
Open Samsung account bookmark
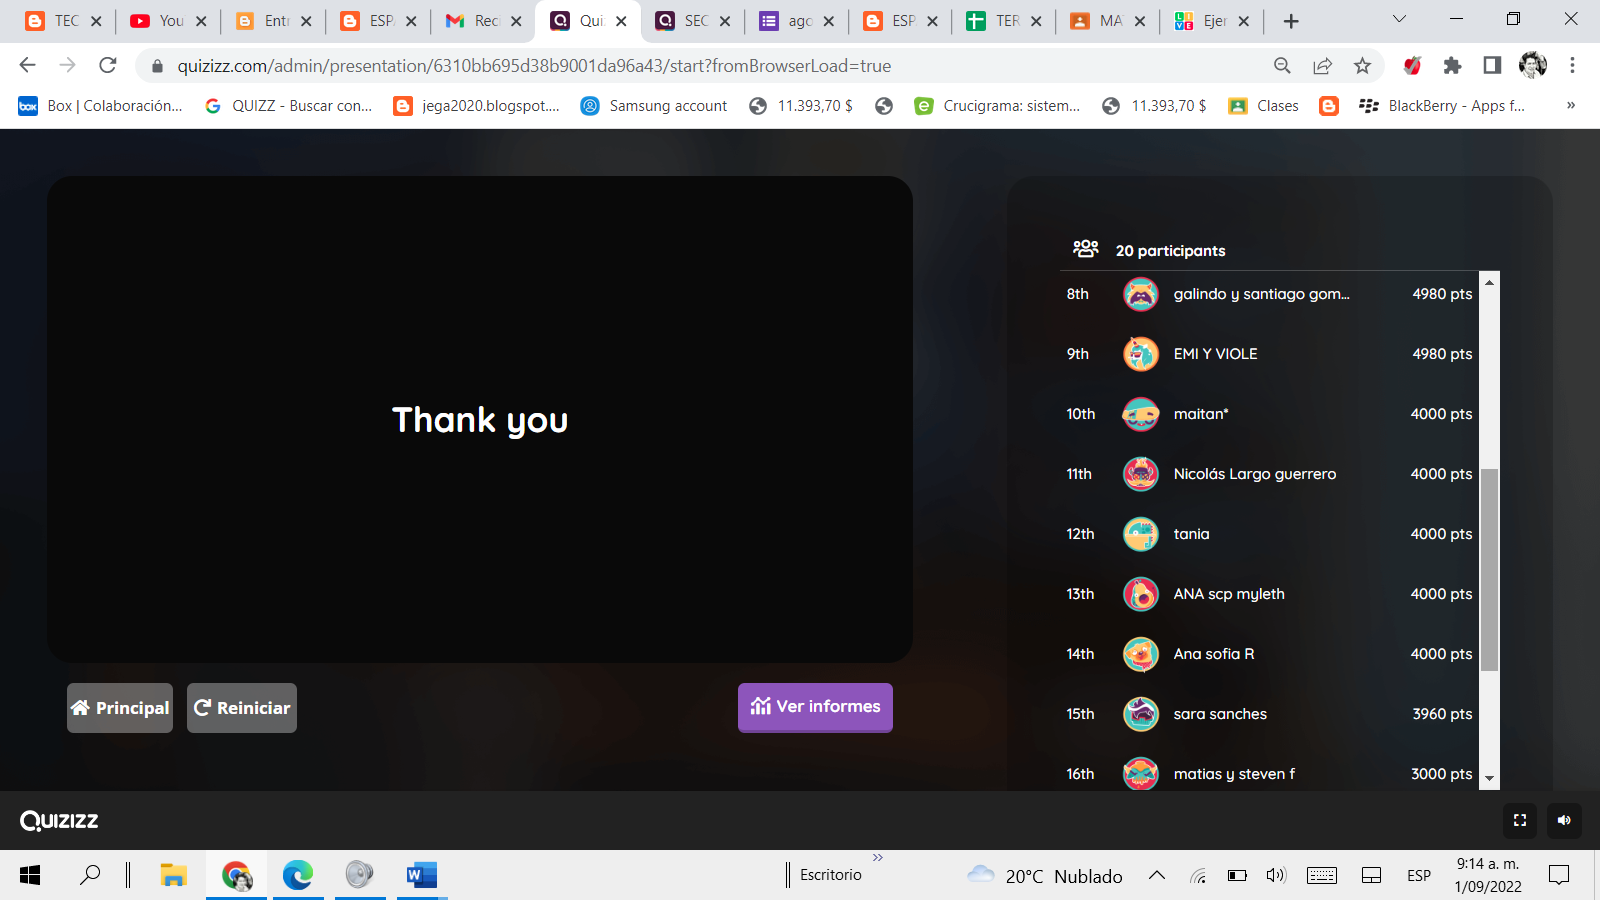tap(654, 106)
